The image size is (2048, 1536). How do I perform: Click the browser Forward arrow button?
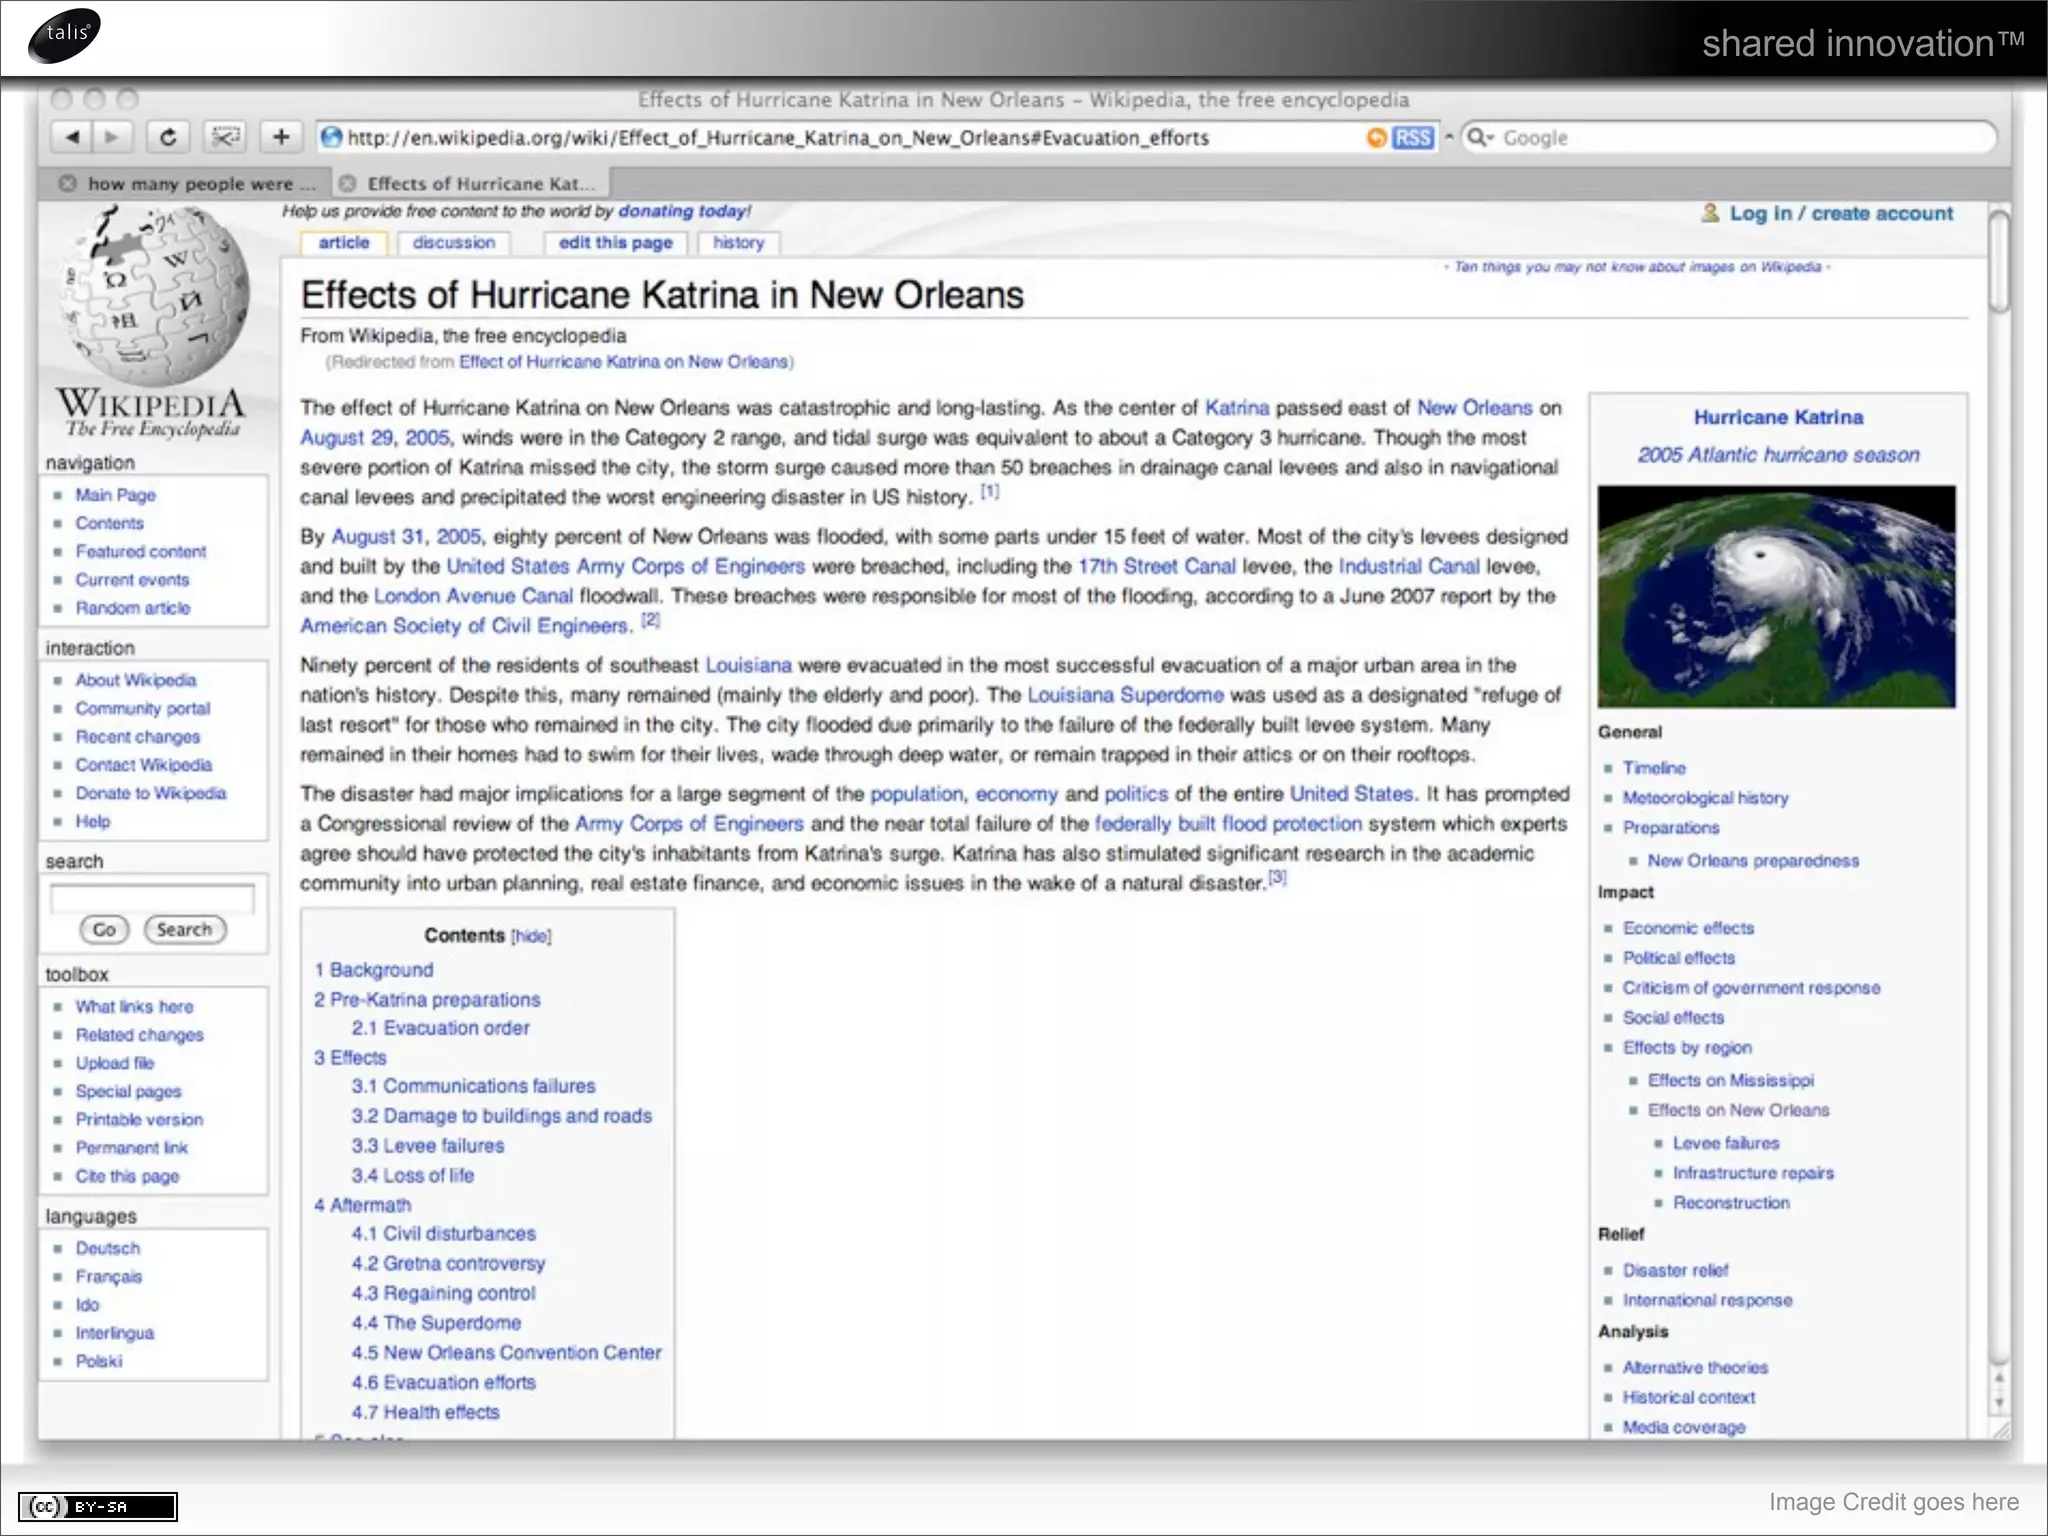[x=111, y=137]
